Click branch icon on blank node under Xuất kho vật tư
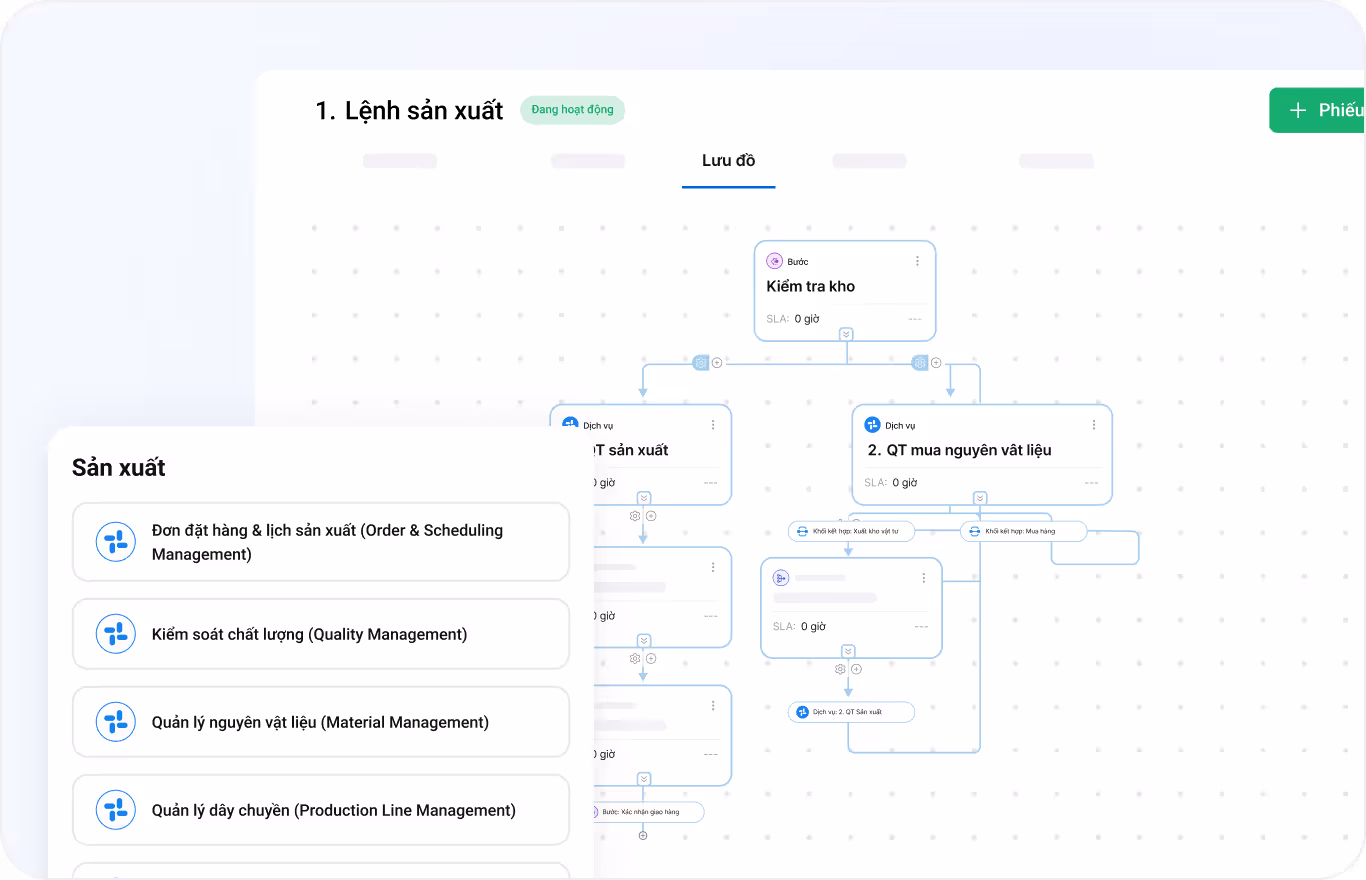This screenshot has height=880, width=1366. 781,578
